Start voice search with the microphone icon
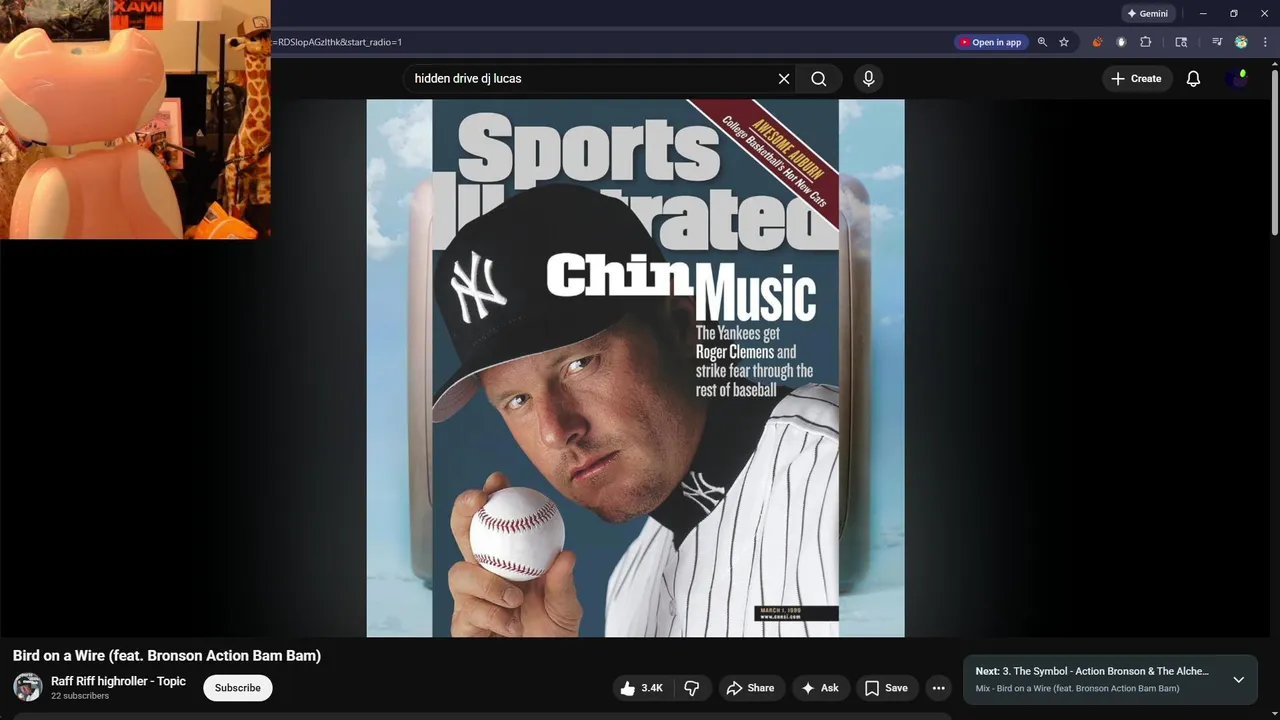This screenshot has width=1280, height=720. pos(868,79)
